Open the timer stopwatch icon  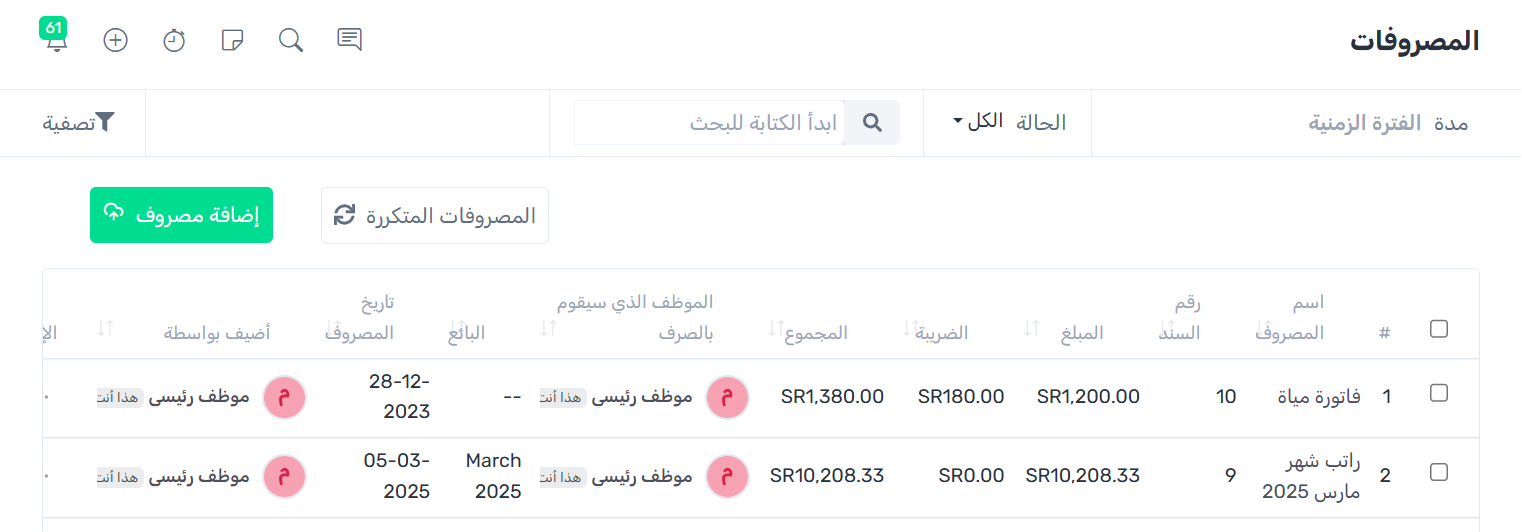[x=174, y=40]
